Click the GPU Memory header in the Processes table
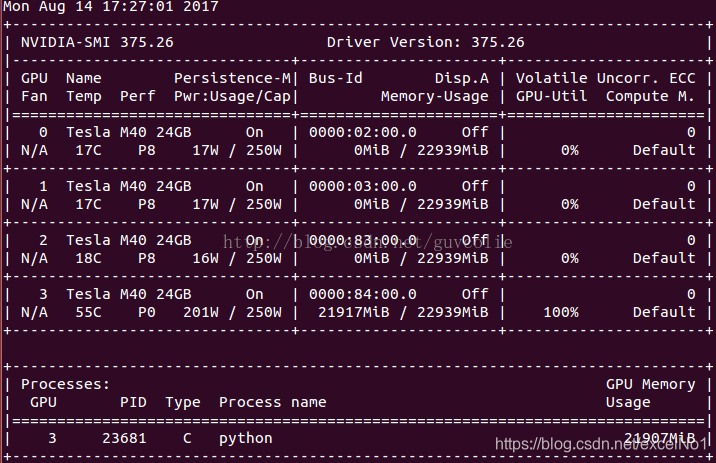Screen dimensions: 716x463 (x=650, y=384)
